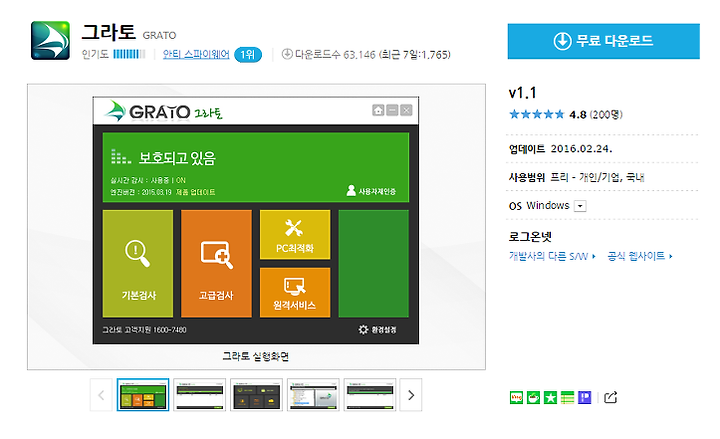The image size is (720, 439).
Task: Click the 보호되고 있음 status banner
Action: pyautogui.click(x=256, y=167)
